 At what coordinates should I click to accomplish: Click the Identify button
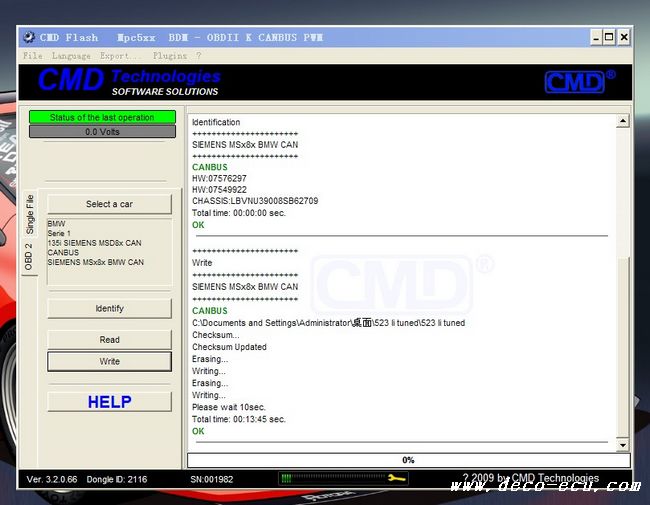coord(109,308)
